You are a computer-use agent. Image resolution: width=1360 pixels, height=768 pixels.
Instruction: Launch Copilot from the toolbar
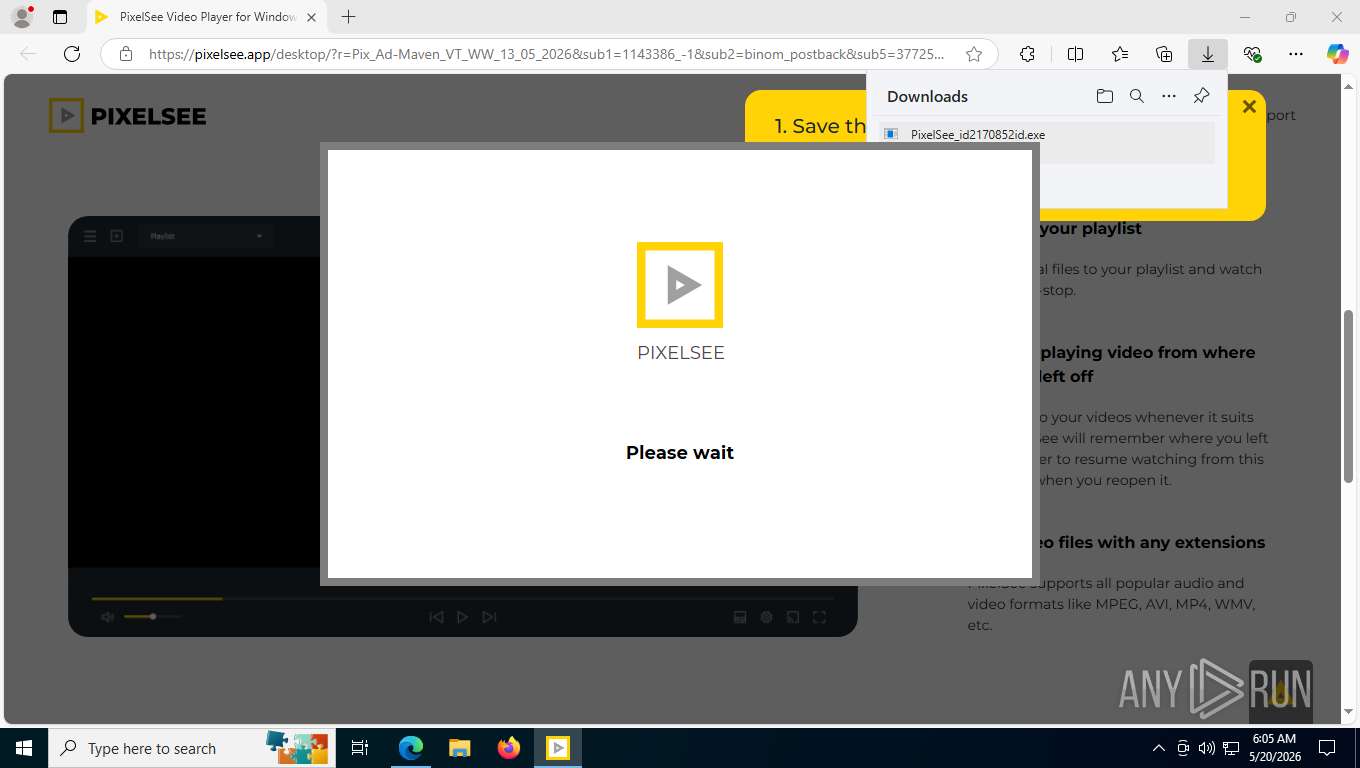pyautogui.click(x=1338, y=54)
